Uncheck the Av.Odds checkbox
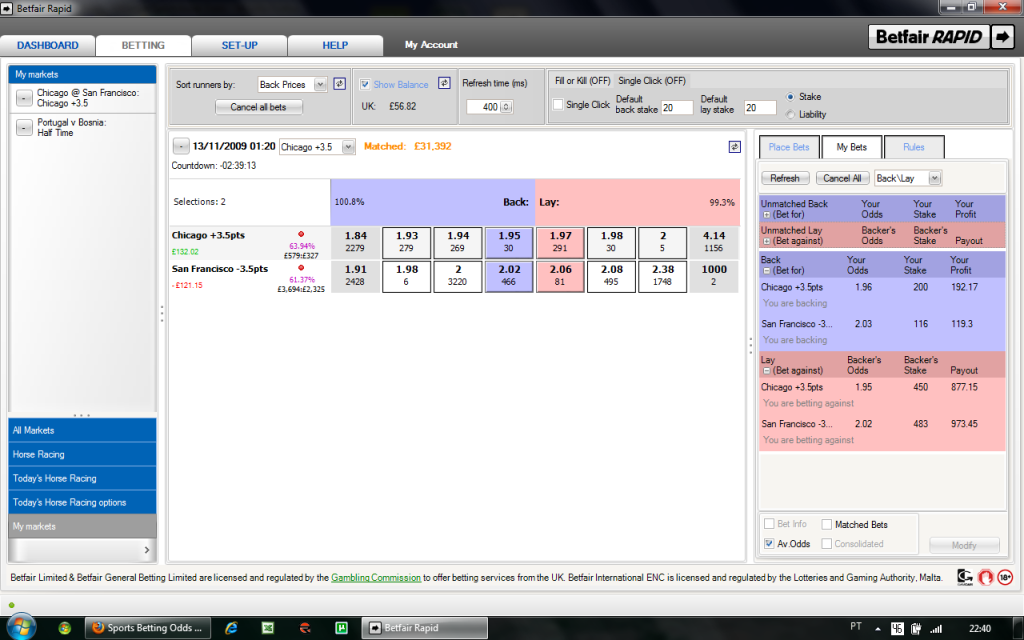 [769, 543]
